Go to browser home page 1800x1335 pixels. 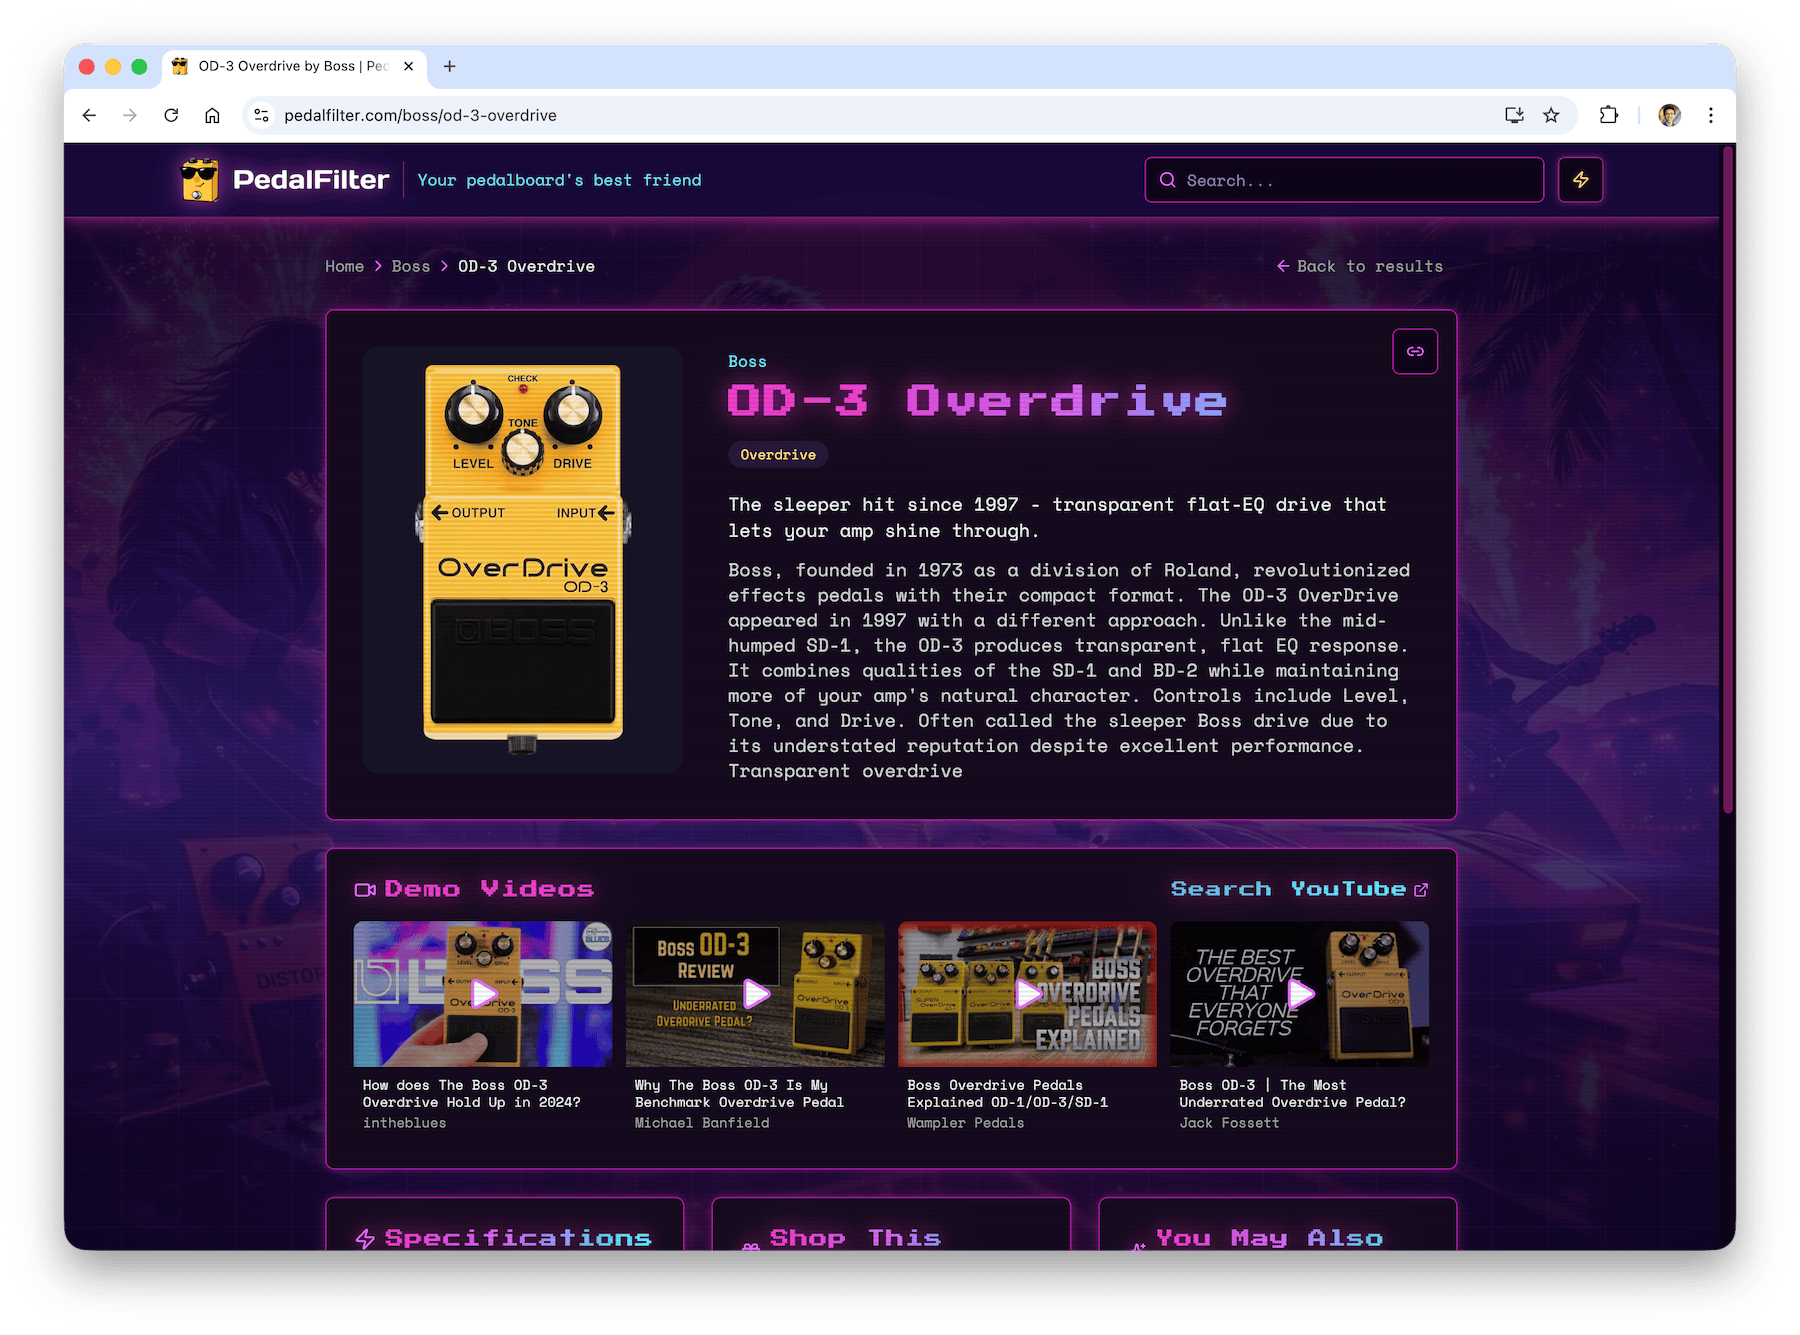click(212, 115)
